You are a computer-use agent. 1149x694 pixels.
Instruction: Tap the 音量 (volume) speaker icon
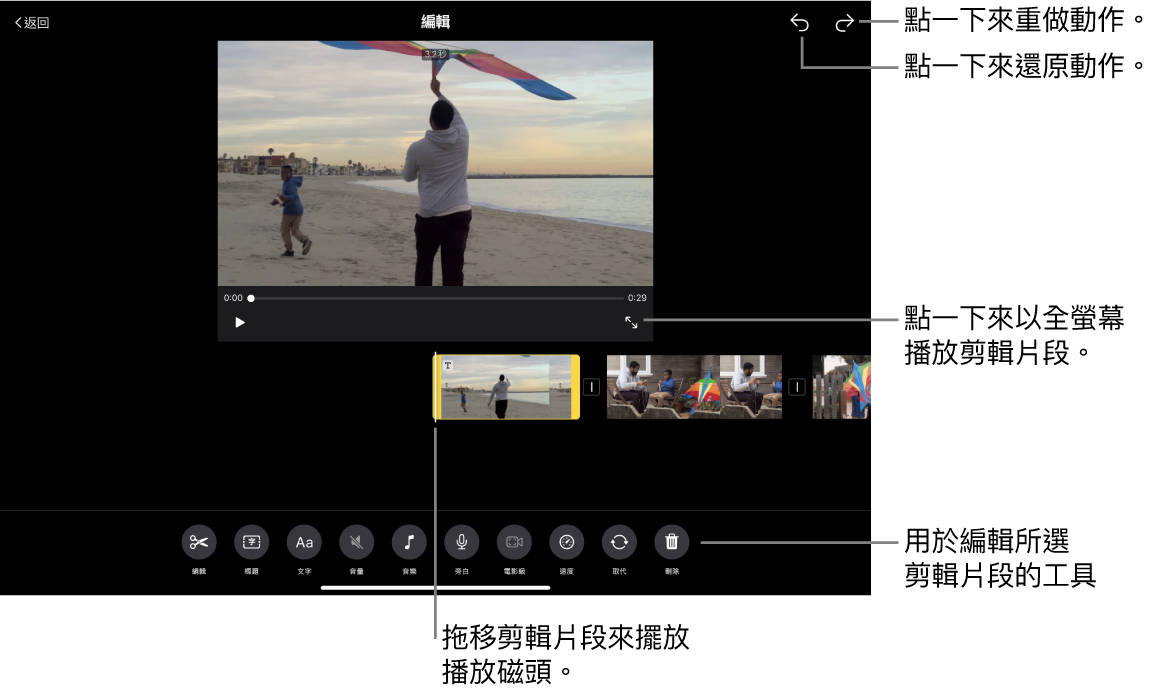357,542
